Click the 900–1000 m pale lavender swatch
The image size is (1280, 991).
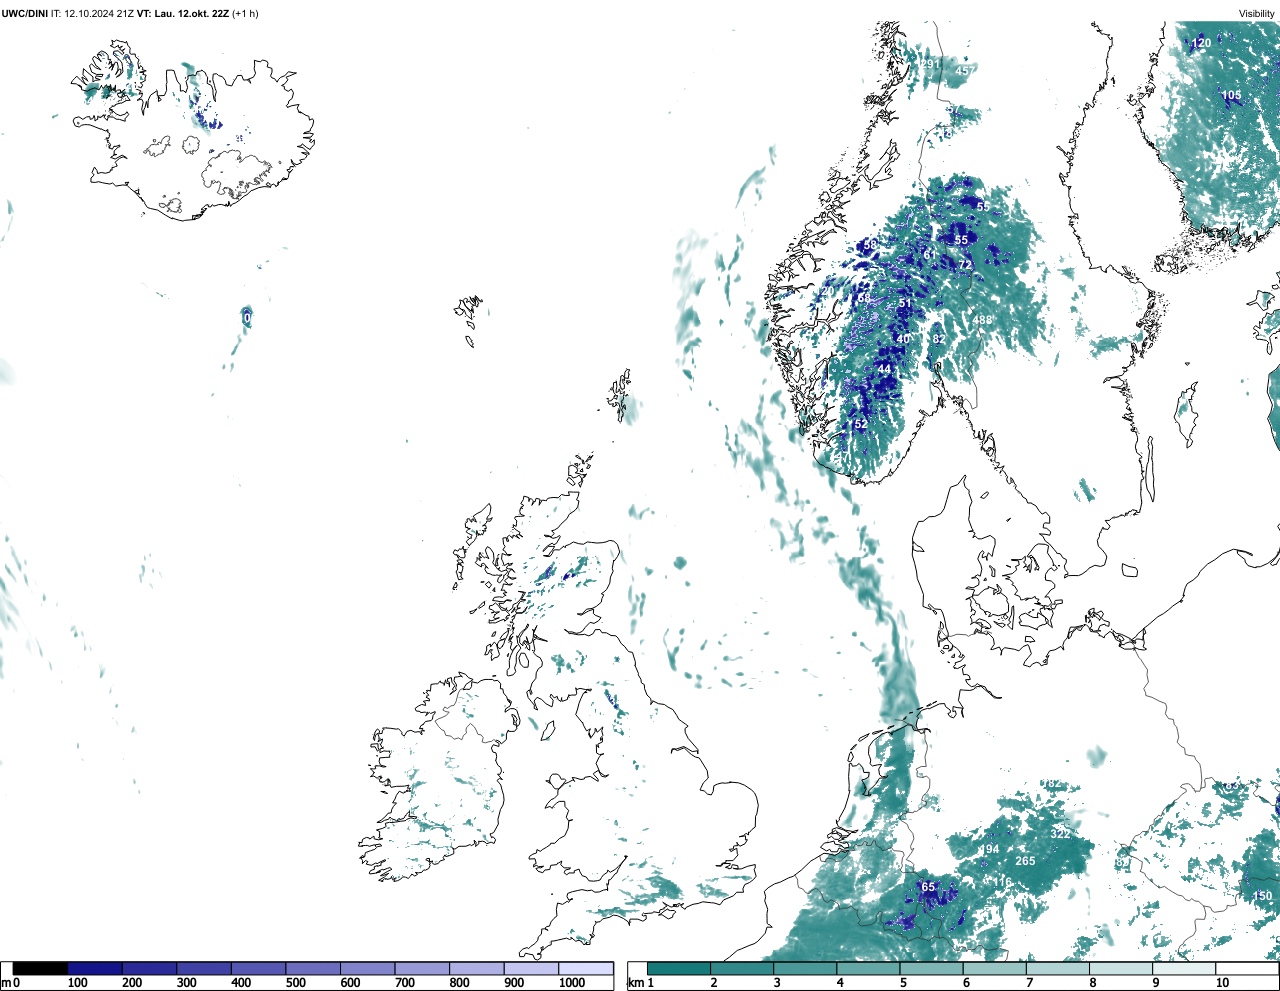(x=531, y=968)
